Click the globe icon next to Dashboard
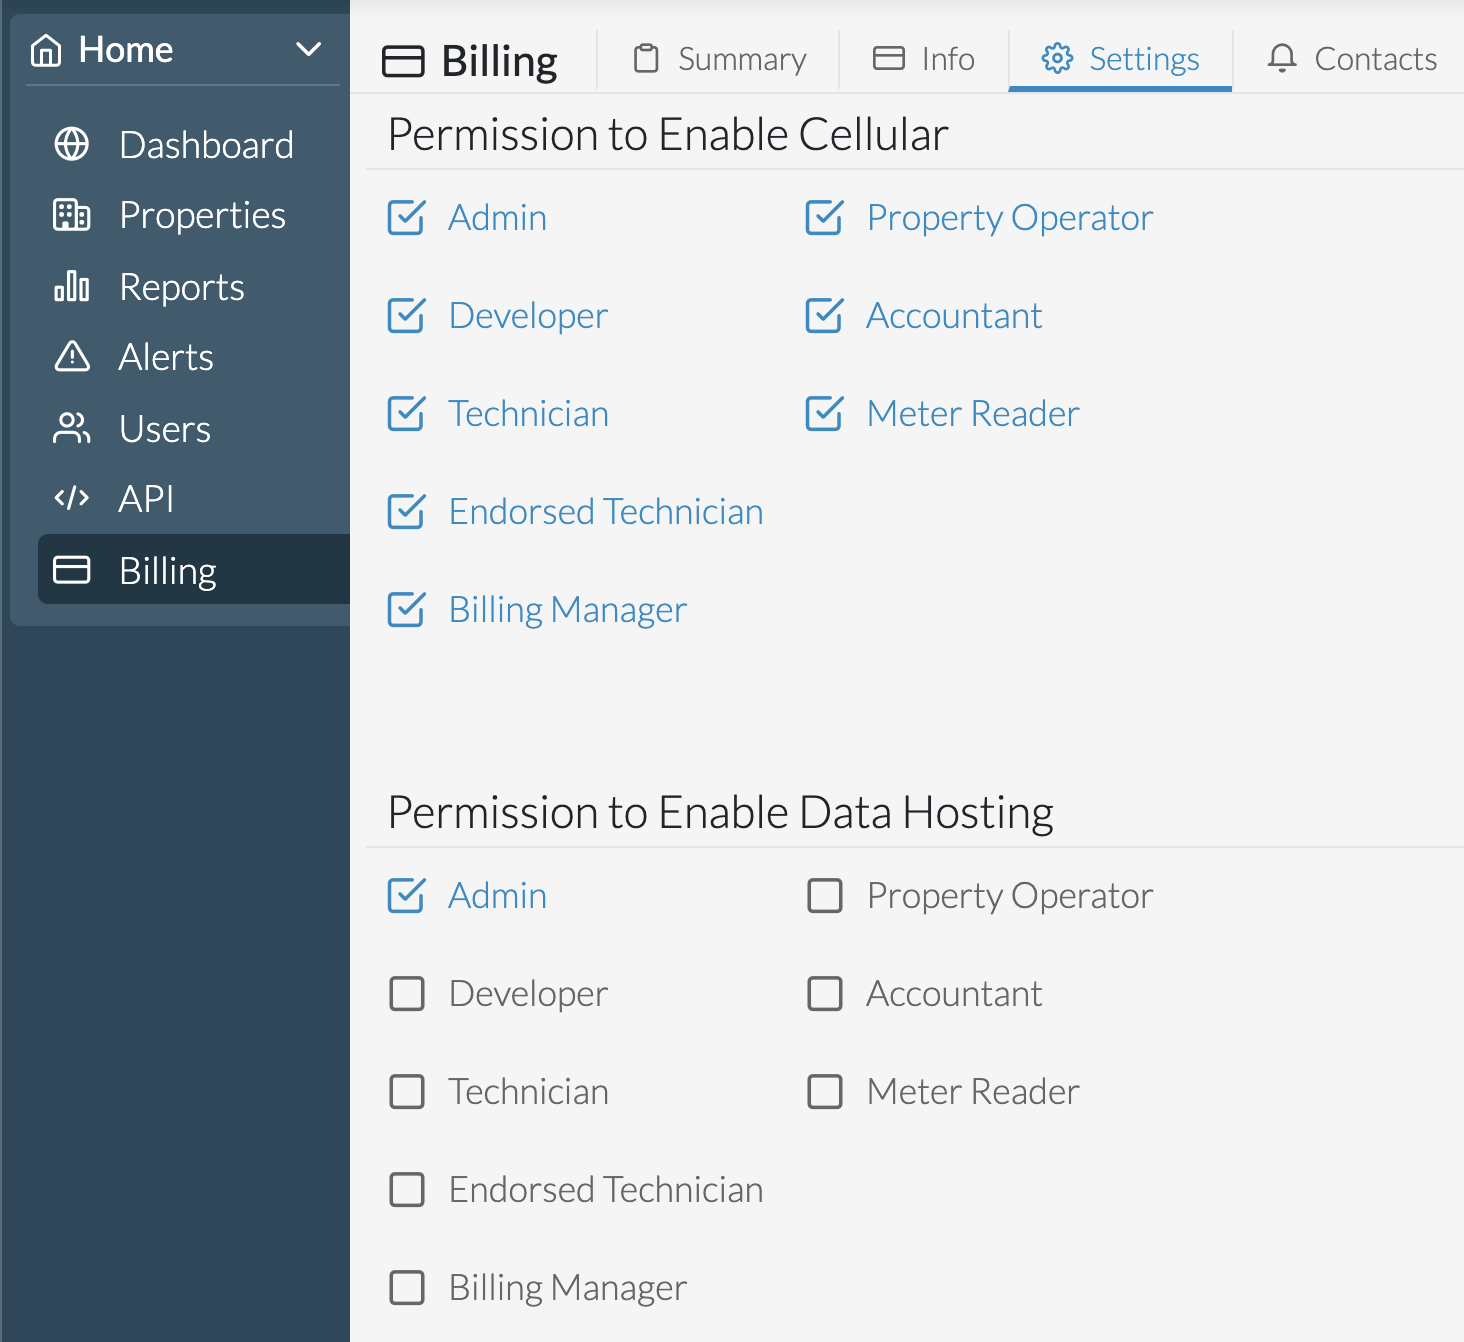Viewport: 1464px width, 1342px height. pyautogui.click(x=71, y=145)
